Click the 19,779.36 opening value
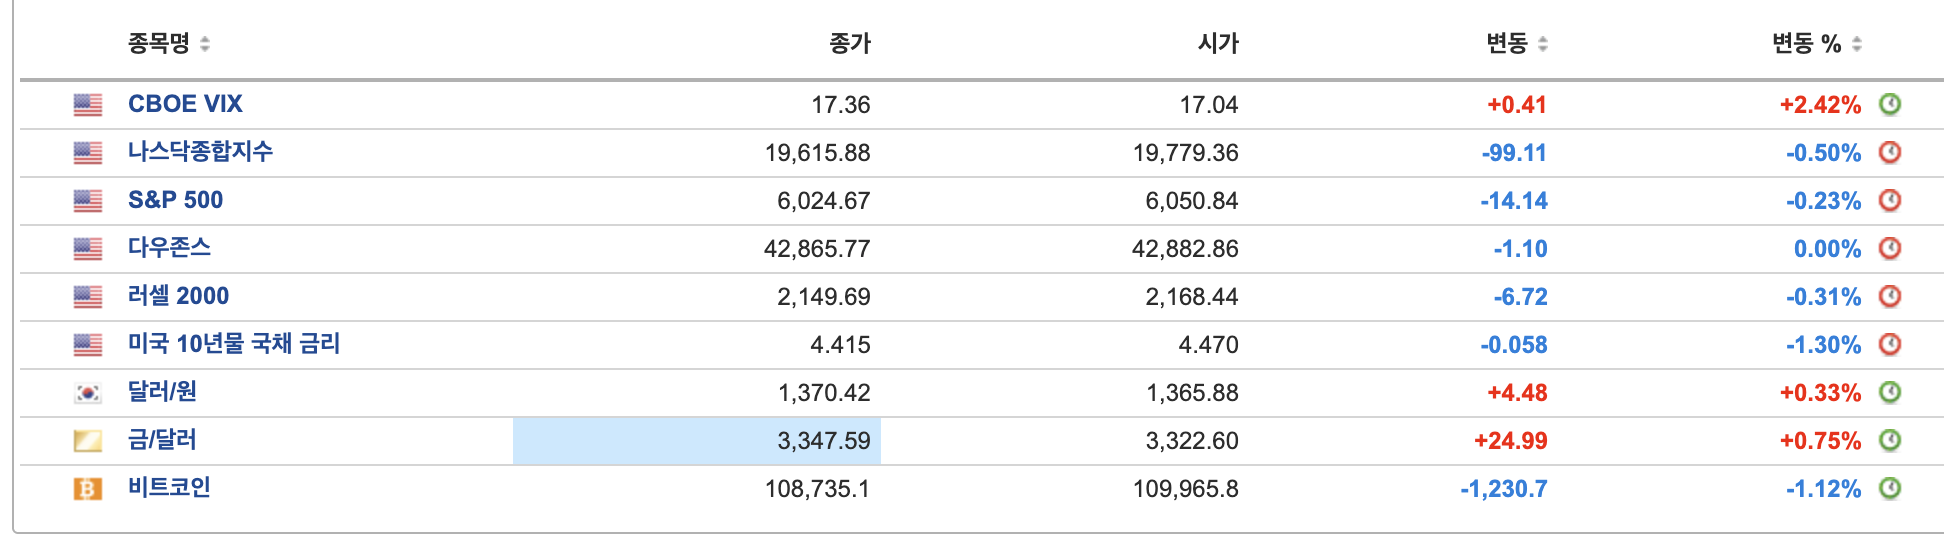 (x=1185, y=153)
